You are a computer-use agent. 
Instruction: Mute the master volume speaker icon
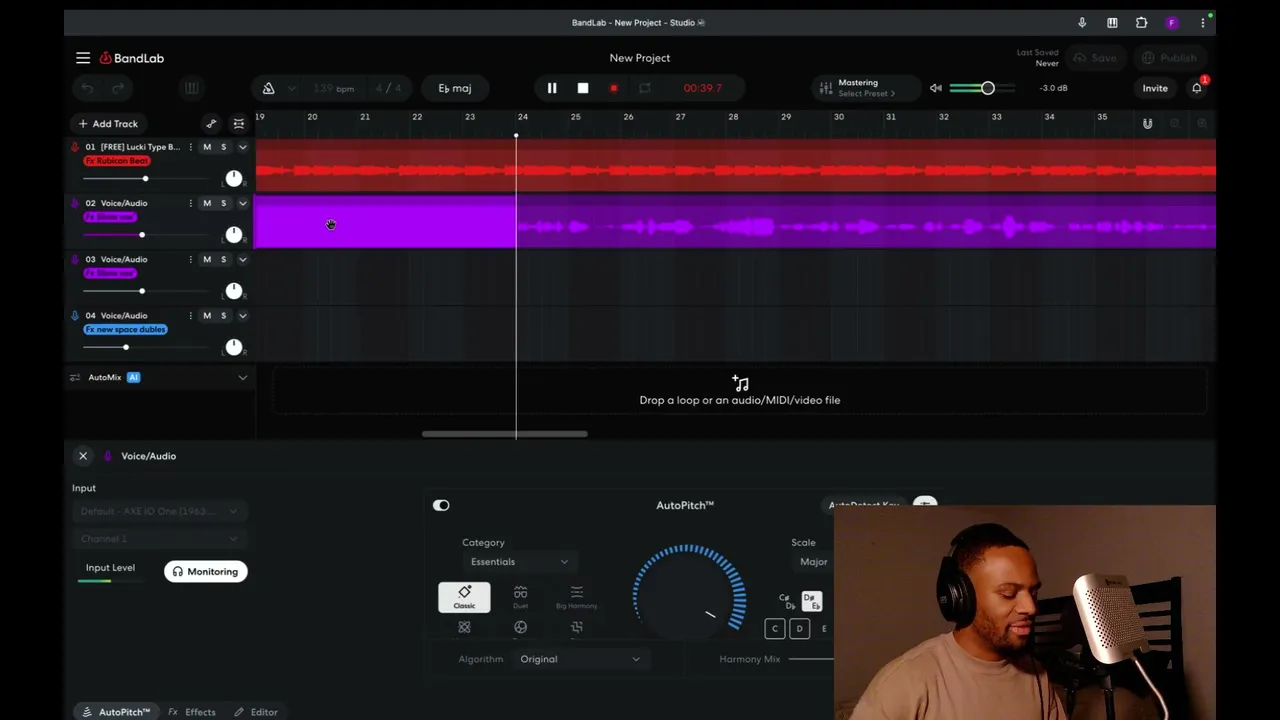point(935,88)
